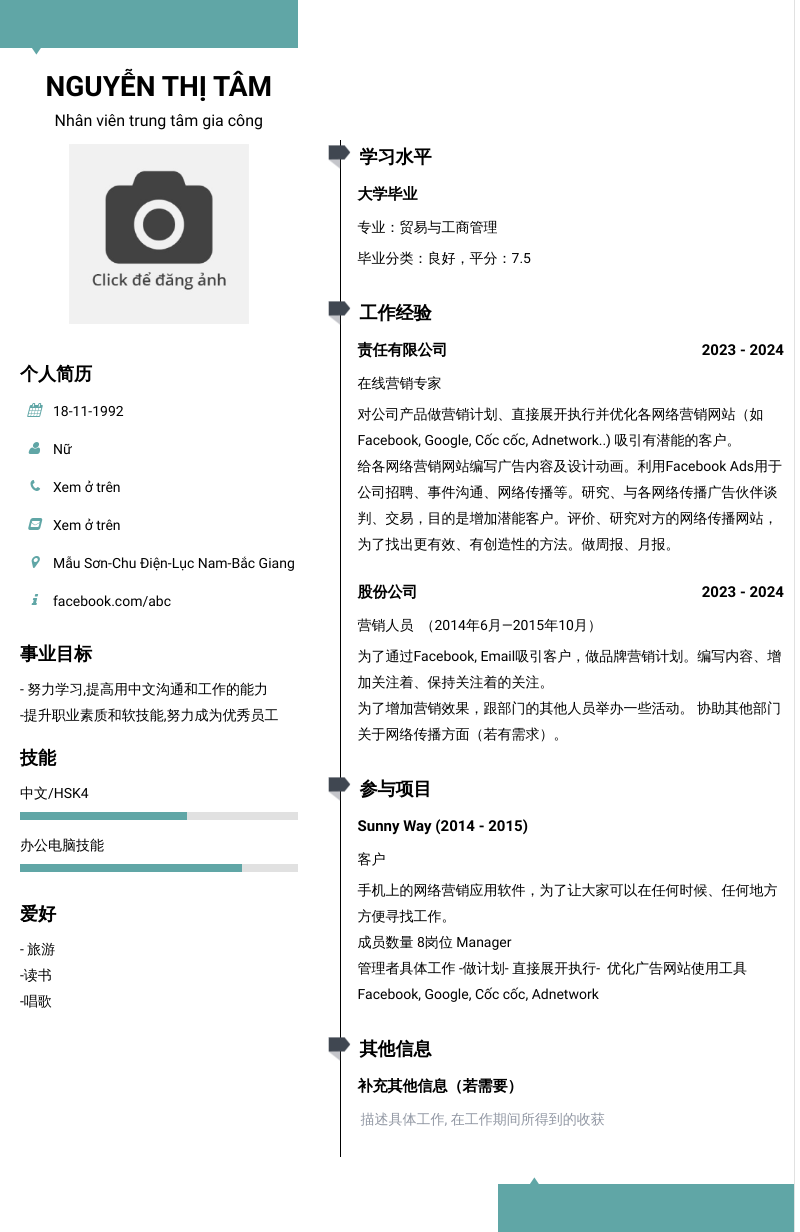Click the 责任有限公司 company name
Viewport: 800px width, 1232px height.
click(x=402, y=350)
